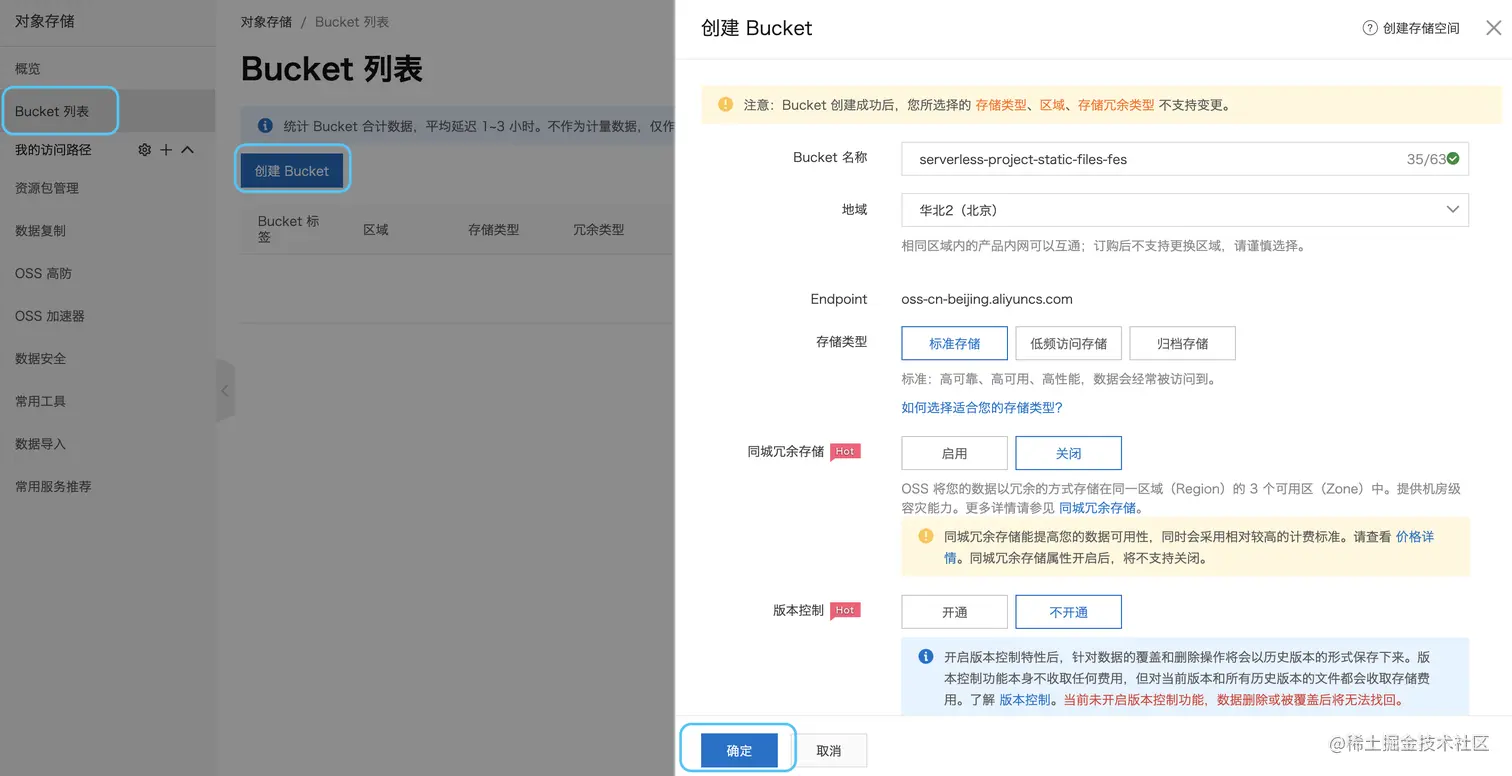Click the warning icon in the 注意 notice
The image size is (1512, 776).
click(725, 104)
